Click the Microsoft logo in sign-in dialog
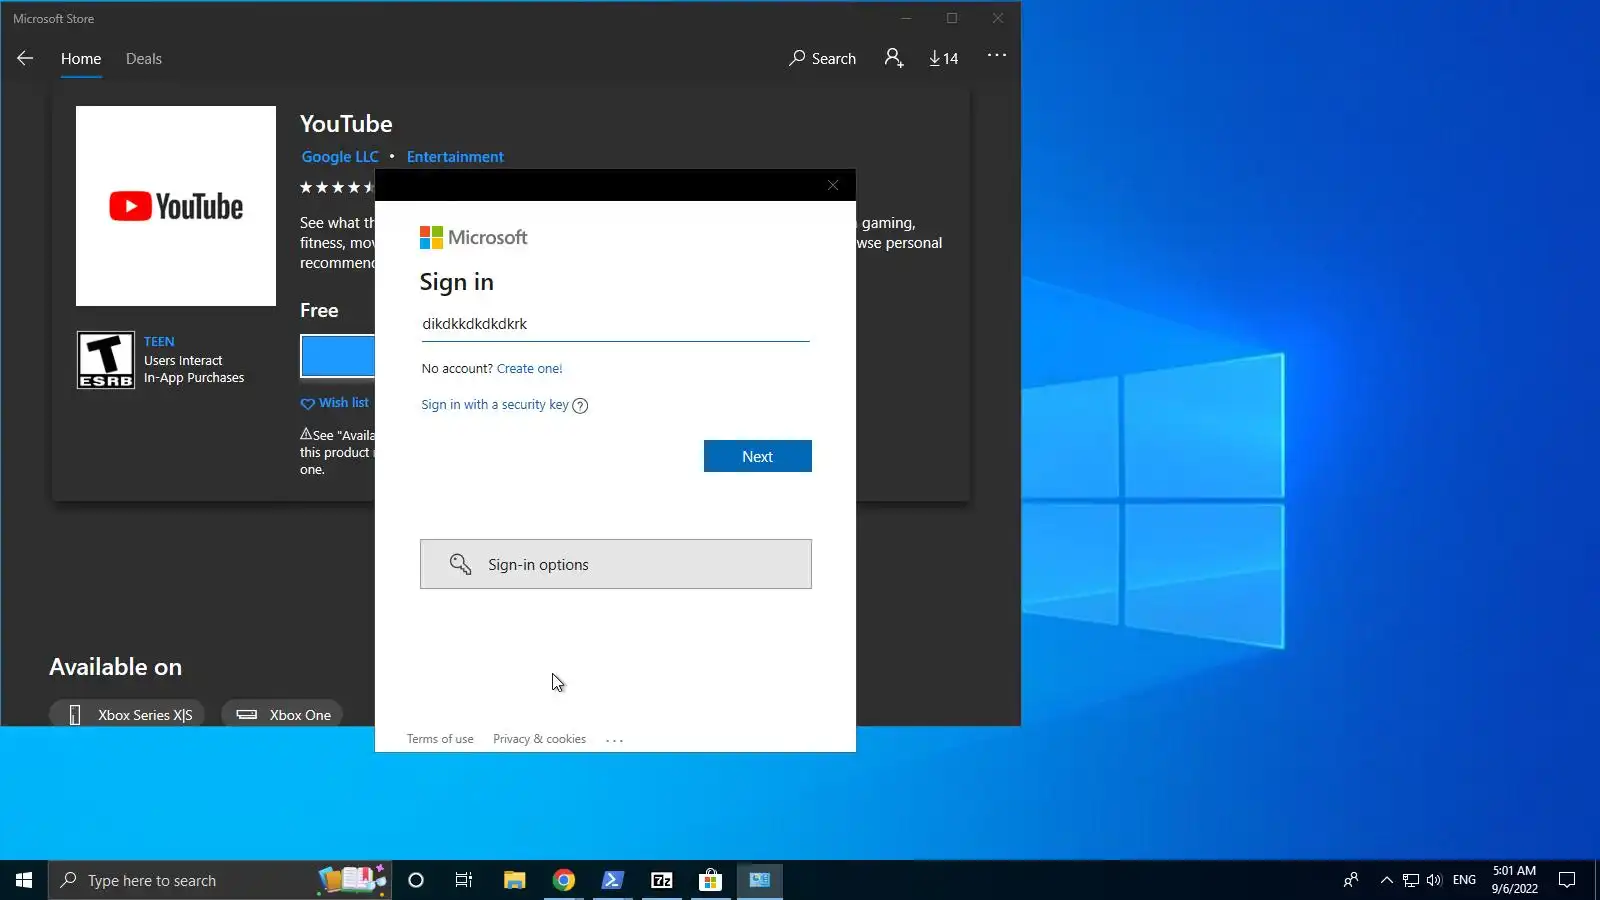 (x=473, y=237)
